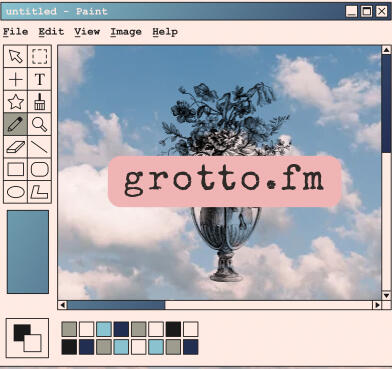Open the Image menu
Image resolution: width=392 pixels, height=369 pixels.
click(x=126, y=32)
